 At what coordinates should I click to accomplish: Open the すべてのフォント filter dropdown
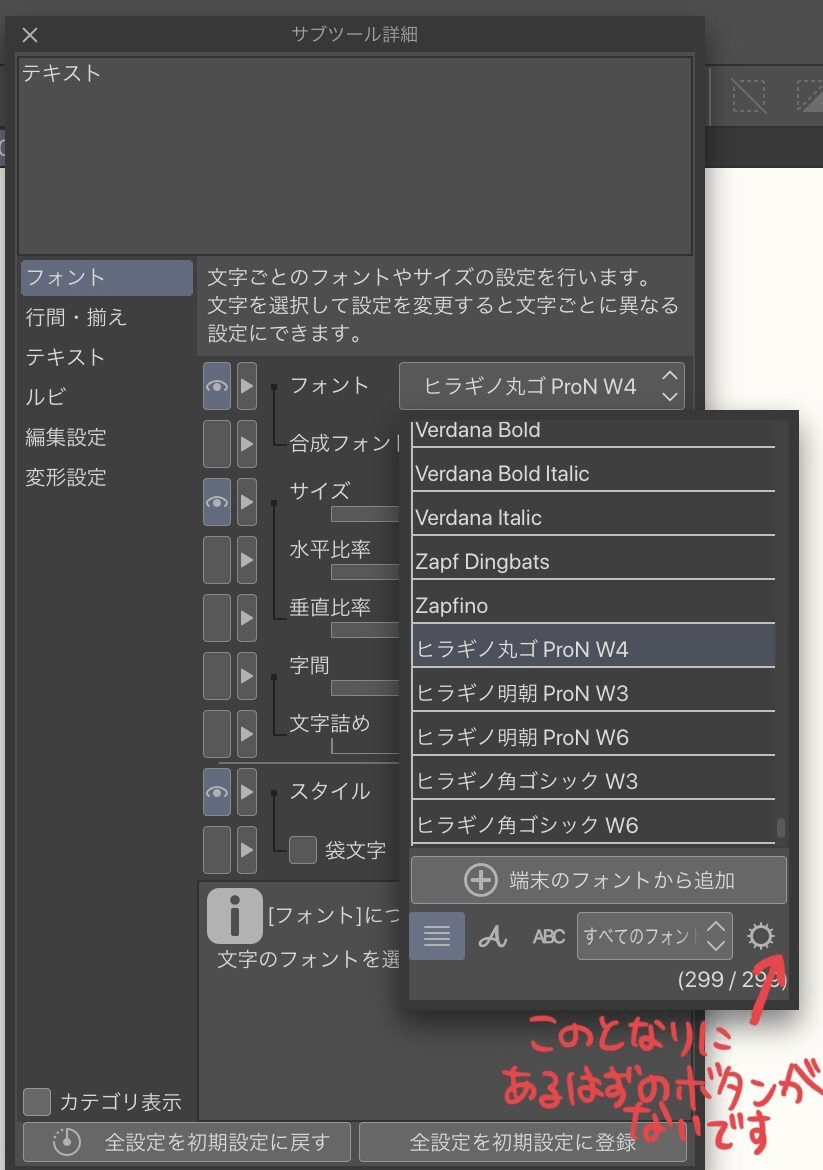point(654,936)
